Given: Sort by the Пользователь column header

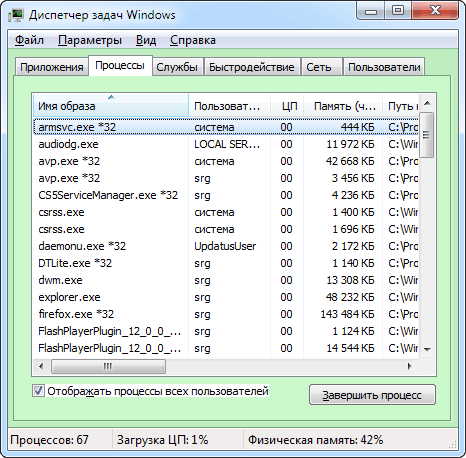Looking at the screenshot, I should point(229,106).
